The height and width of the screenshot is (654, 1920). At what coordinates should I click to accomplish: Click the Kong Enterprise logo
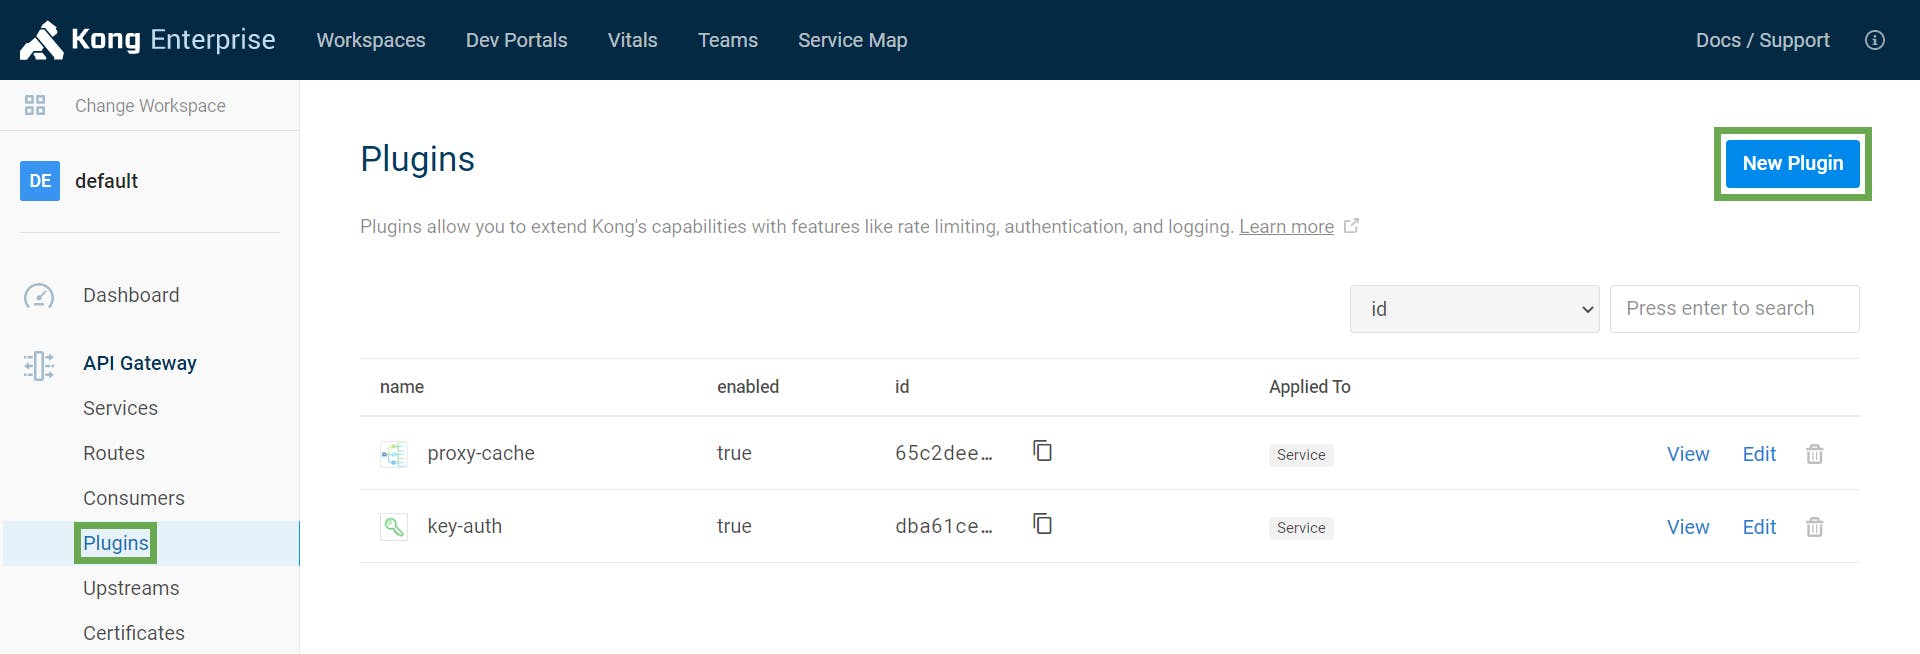click(147, 40)
